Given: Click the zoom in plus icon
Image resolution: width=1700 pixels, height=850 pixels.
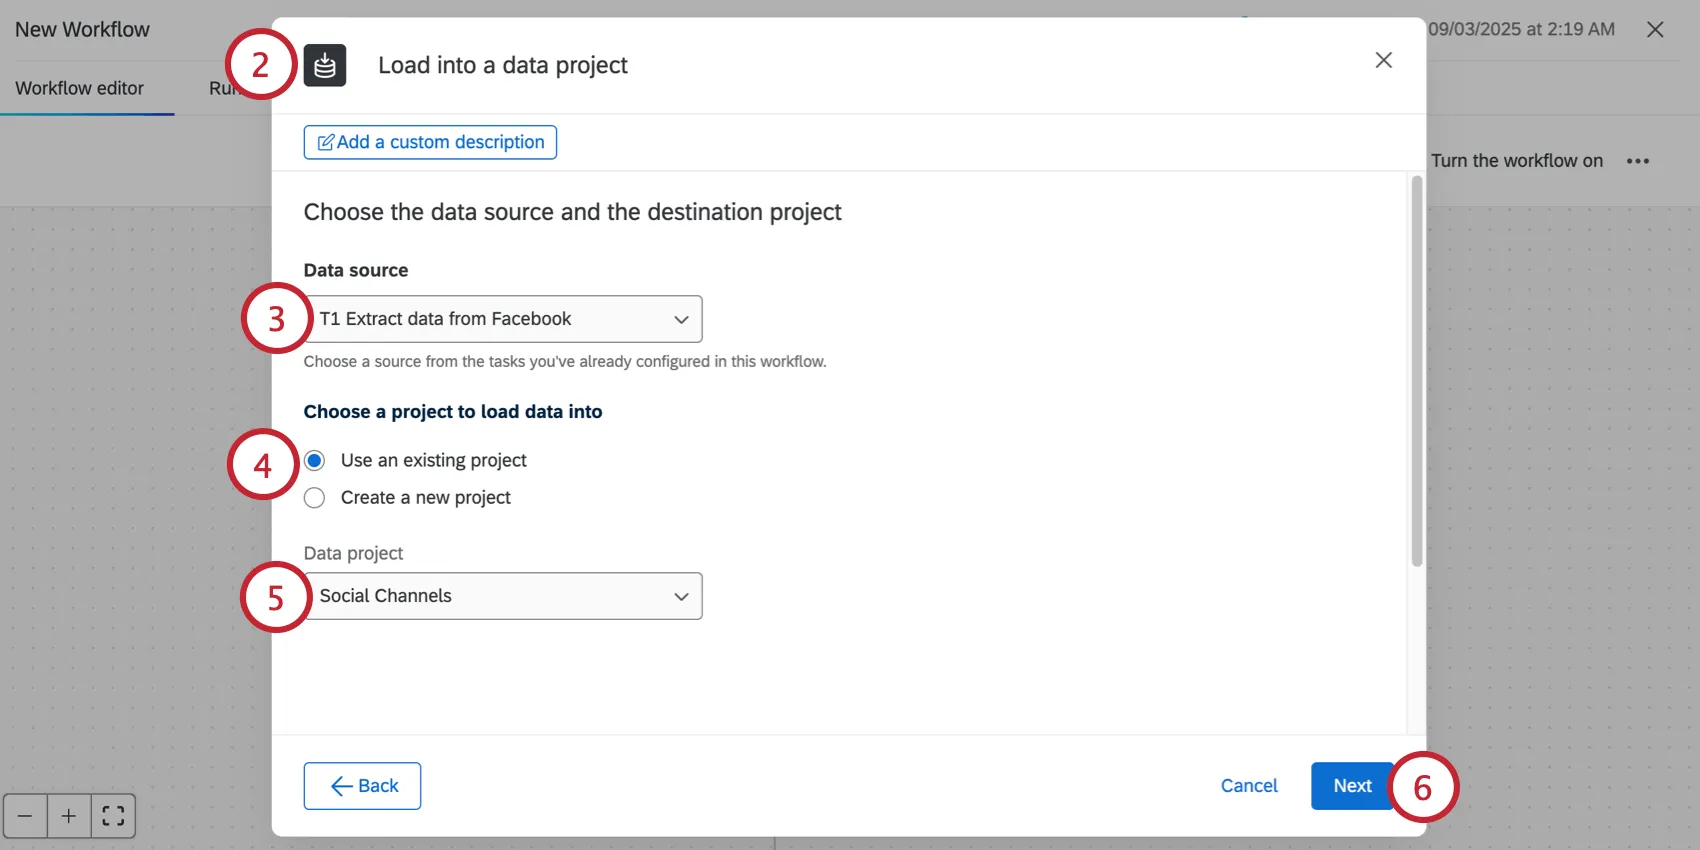Looking at the screenshot, I should tap(69, 816).
